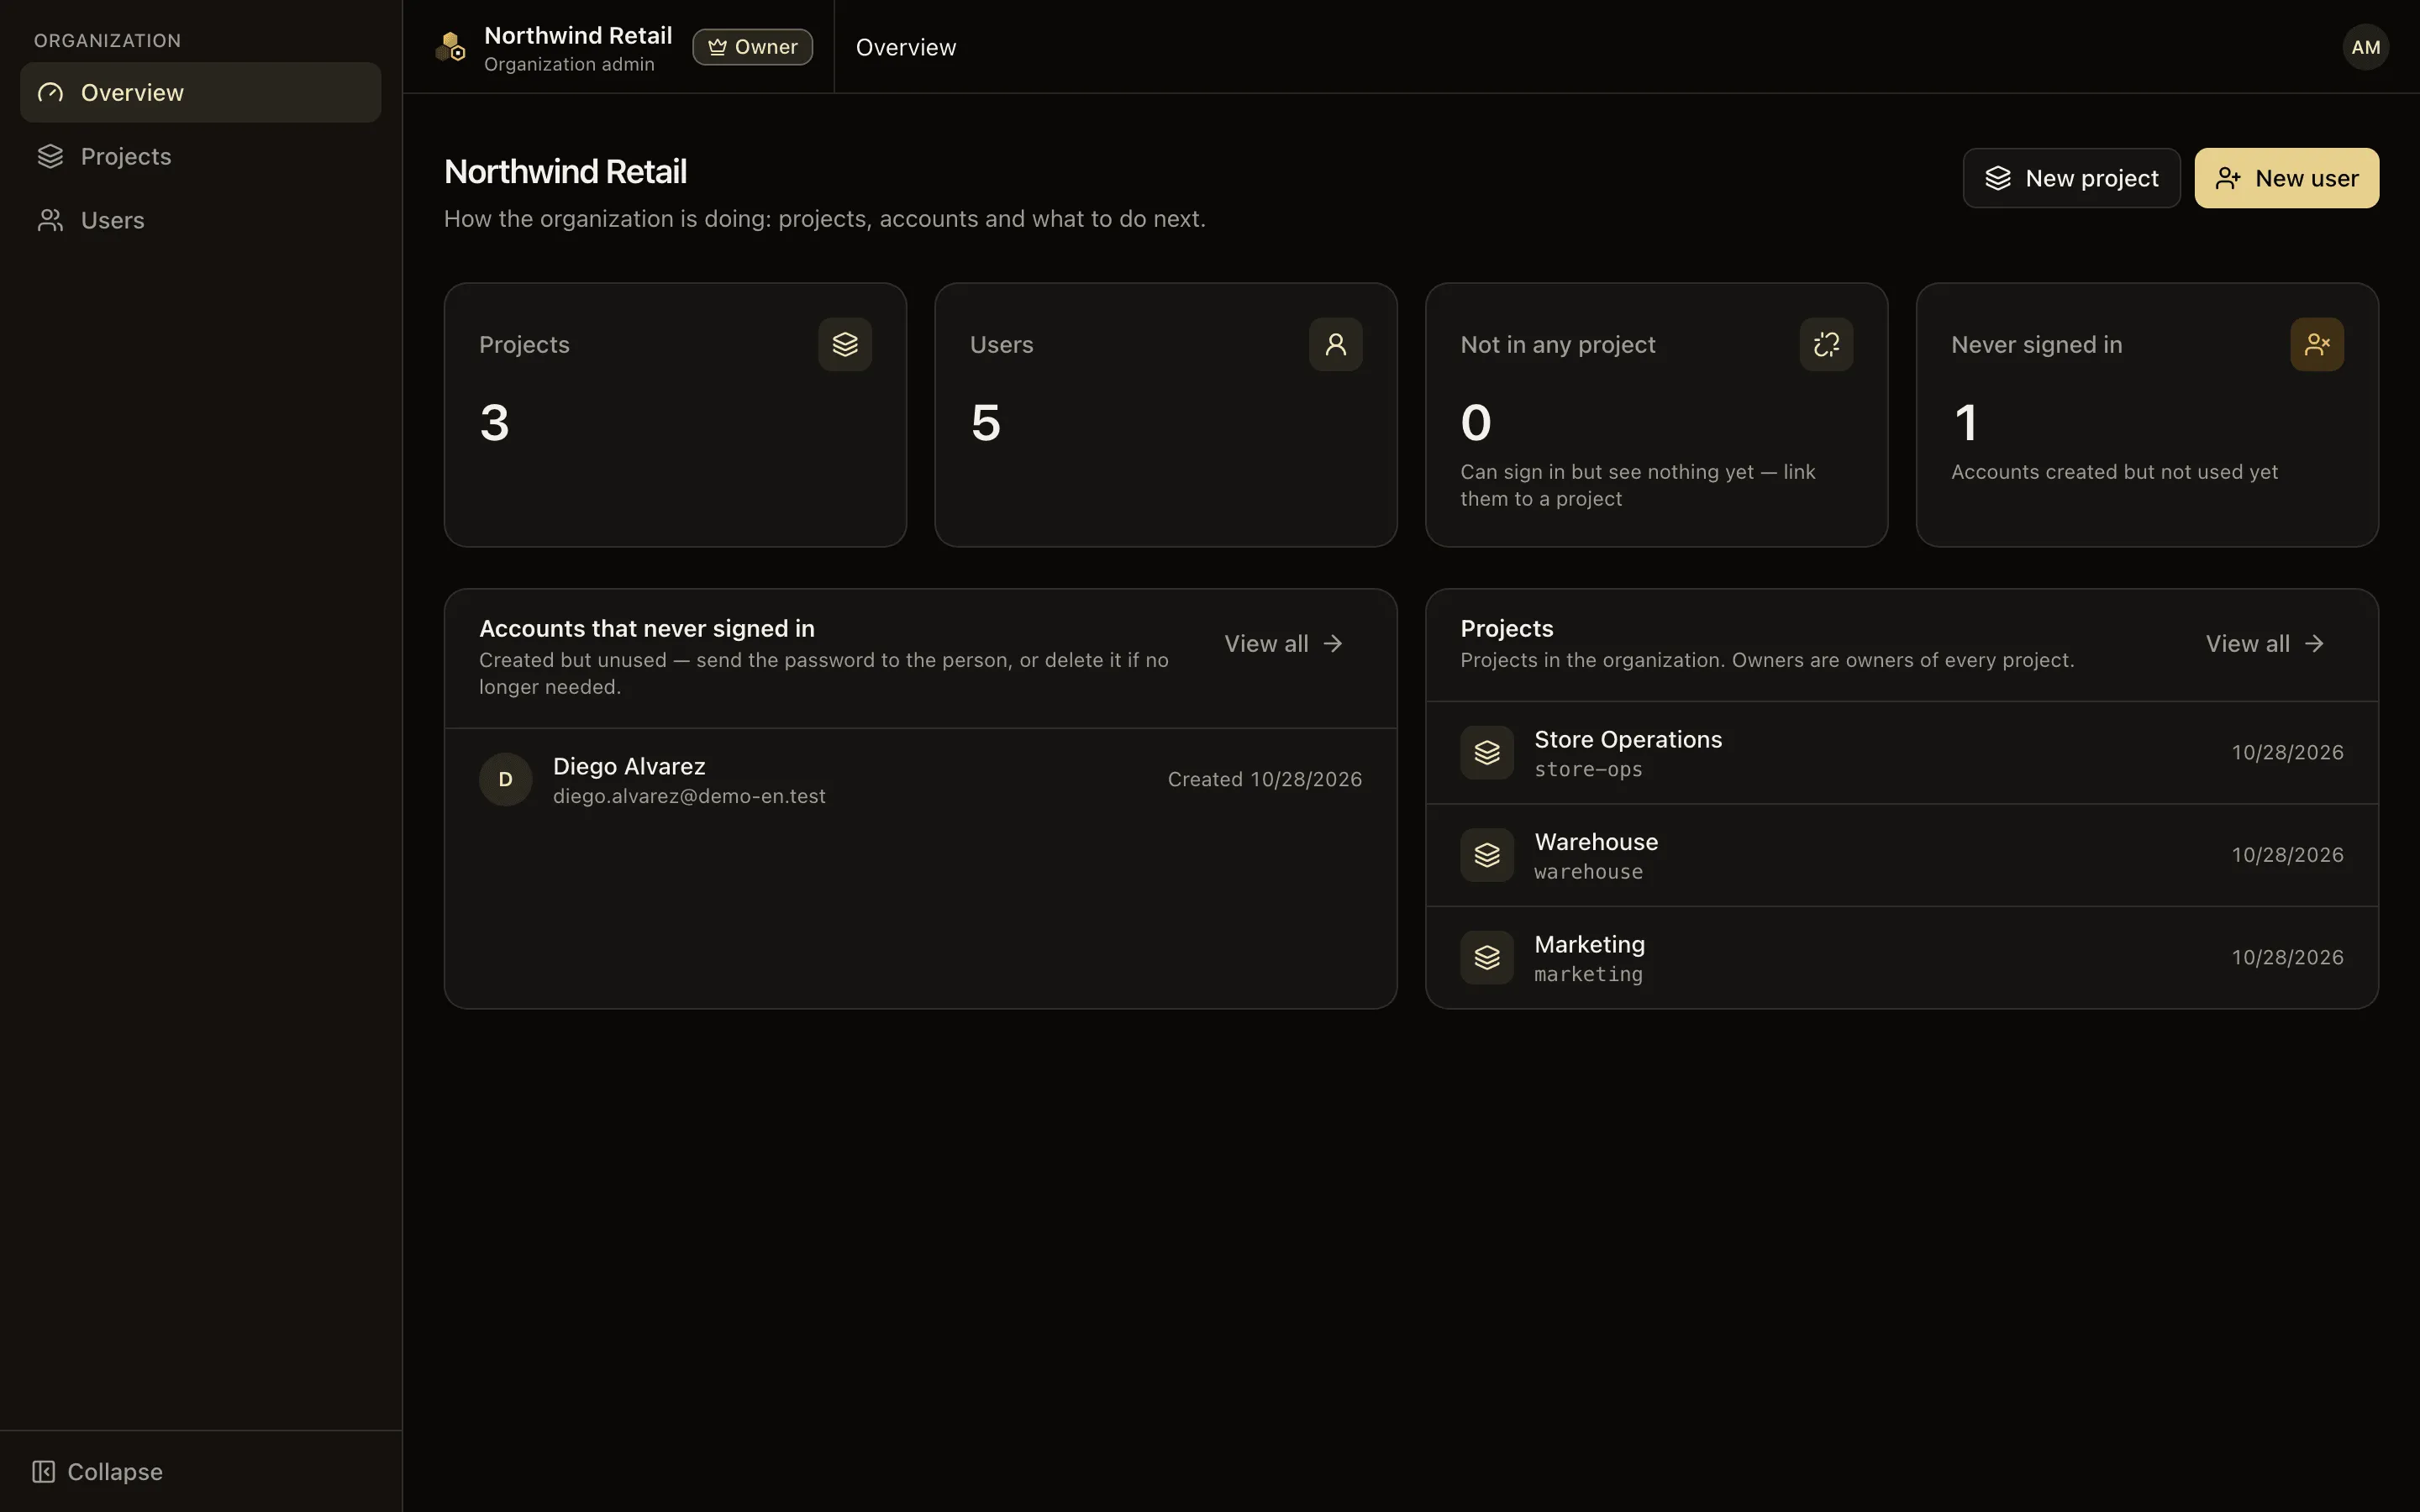
Task: Click the Store Operations layers icon
Action: [x=1487, y=752]
